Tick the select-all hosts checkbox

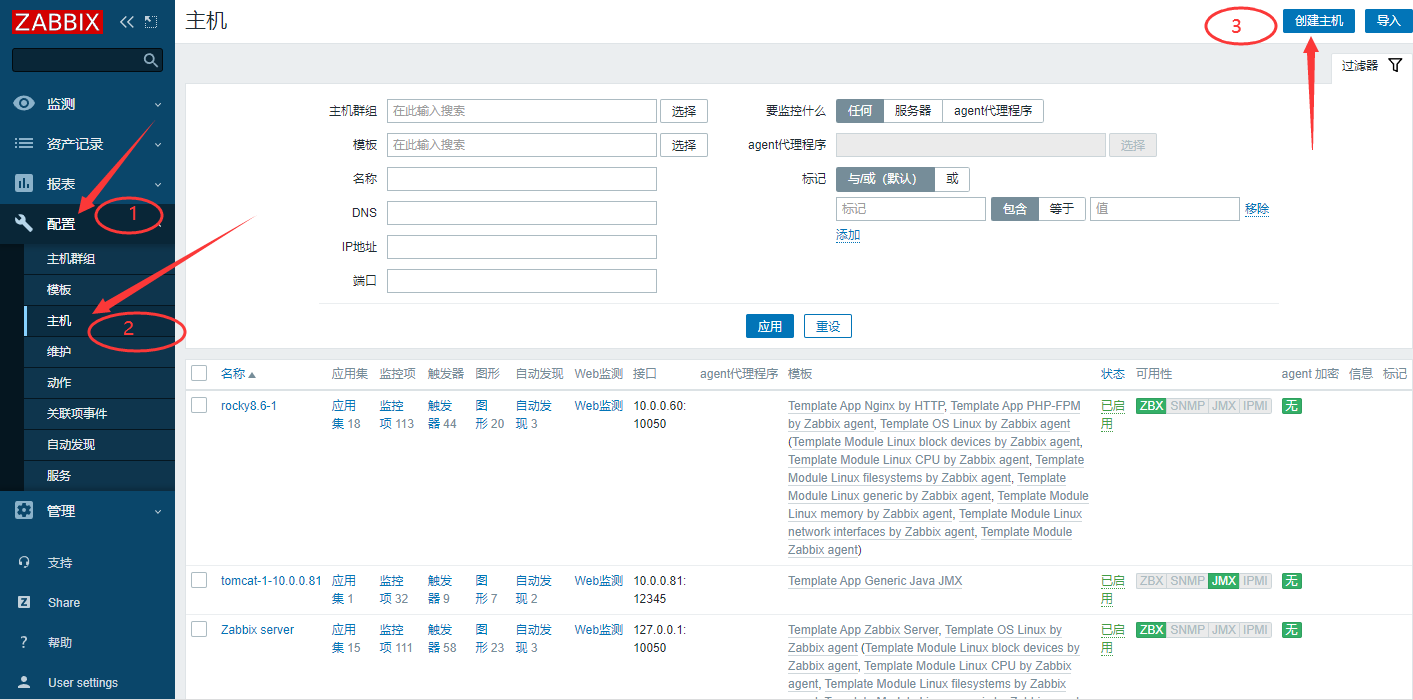coord(199,373)
